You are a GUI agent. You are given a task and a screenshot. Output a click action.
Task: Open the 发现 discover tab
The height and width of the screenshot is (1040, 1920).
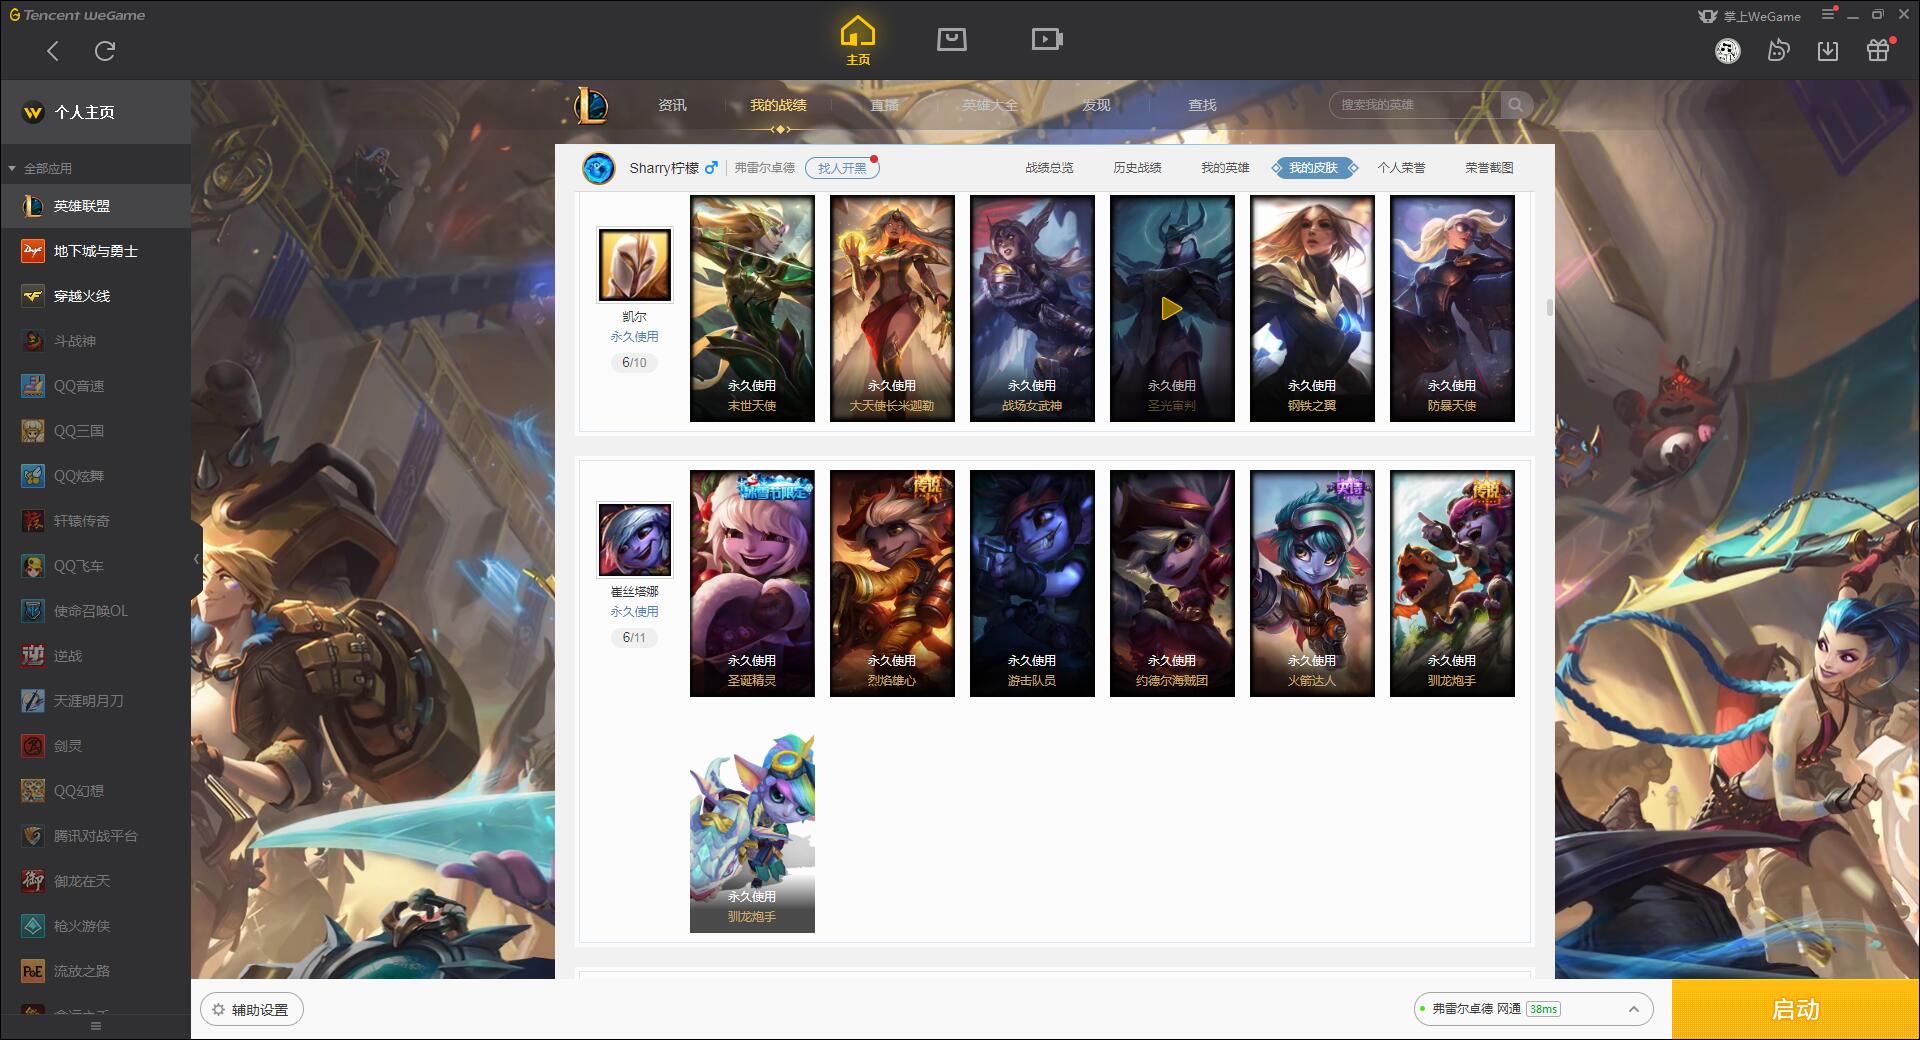[x=1096, y=105]
